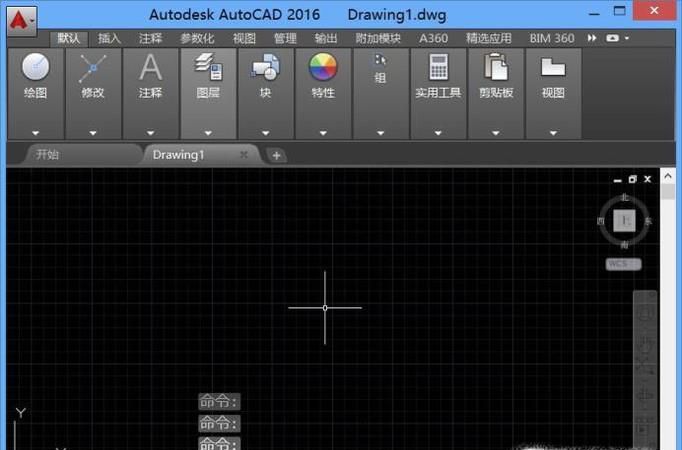Click the ViewCube 西 (West) label
The width and height of the screenshot is (682, 450).
(x=601, y=221)
